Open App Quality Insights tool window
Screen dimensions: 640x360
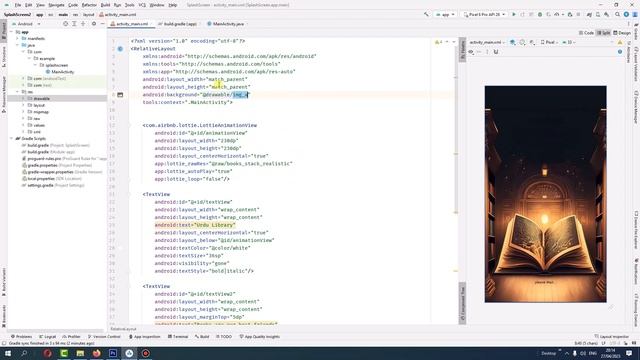coord(260,337)
